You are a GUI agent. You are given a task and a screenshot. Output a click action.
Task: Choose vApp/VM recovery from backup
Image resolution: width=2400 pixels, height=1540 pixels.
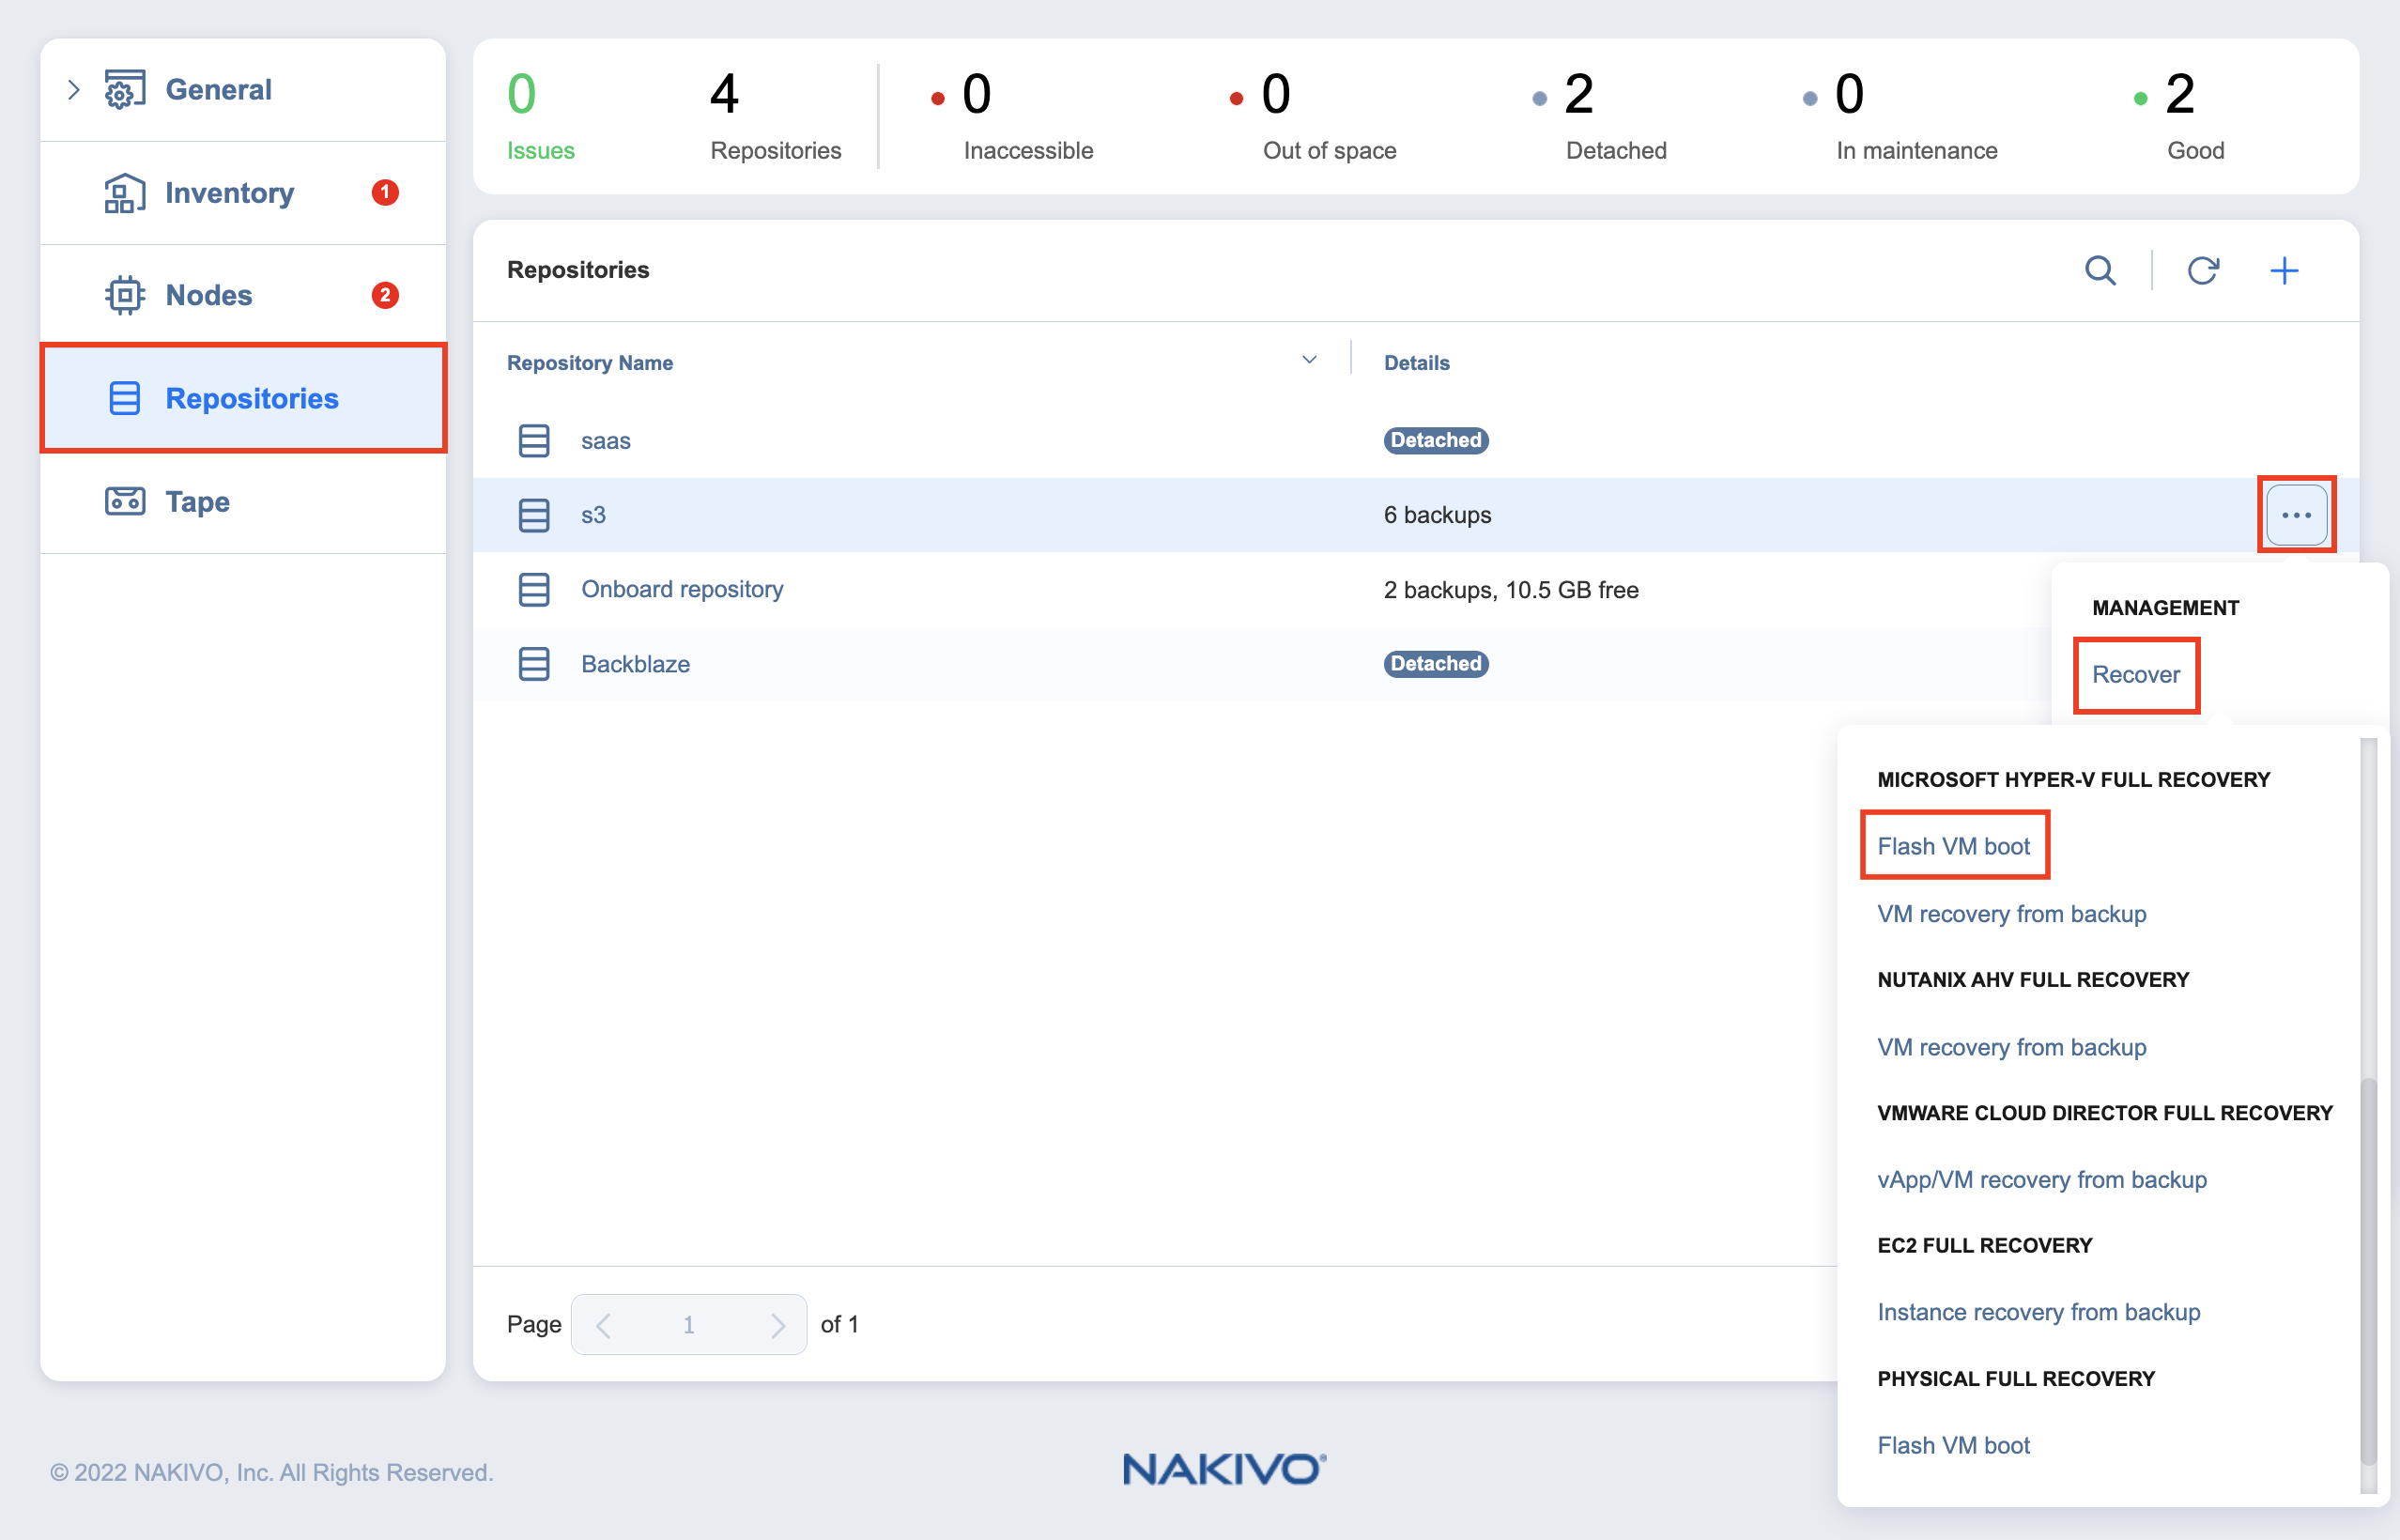2042,1180
